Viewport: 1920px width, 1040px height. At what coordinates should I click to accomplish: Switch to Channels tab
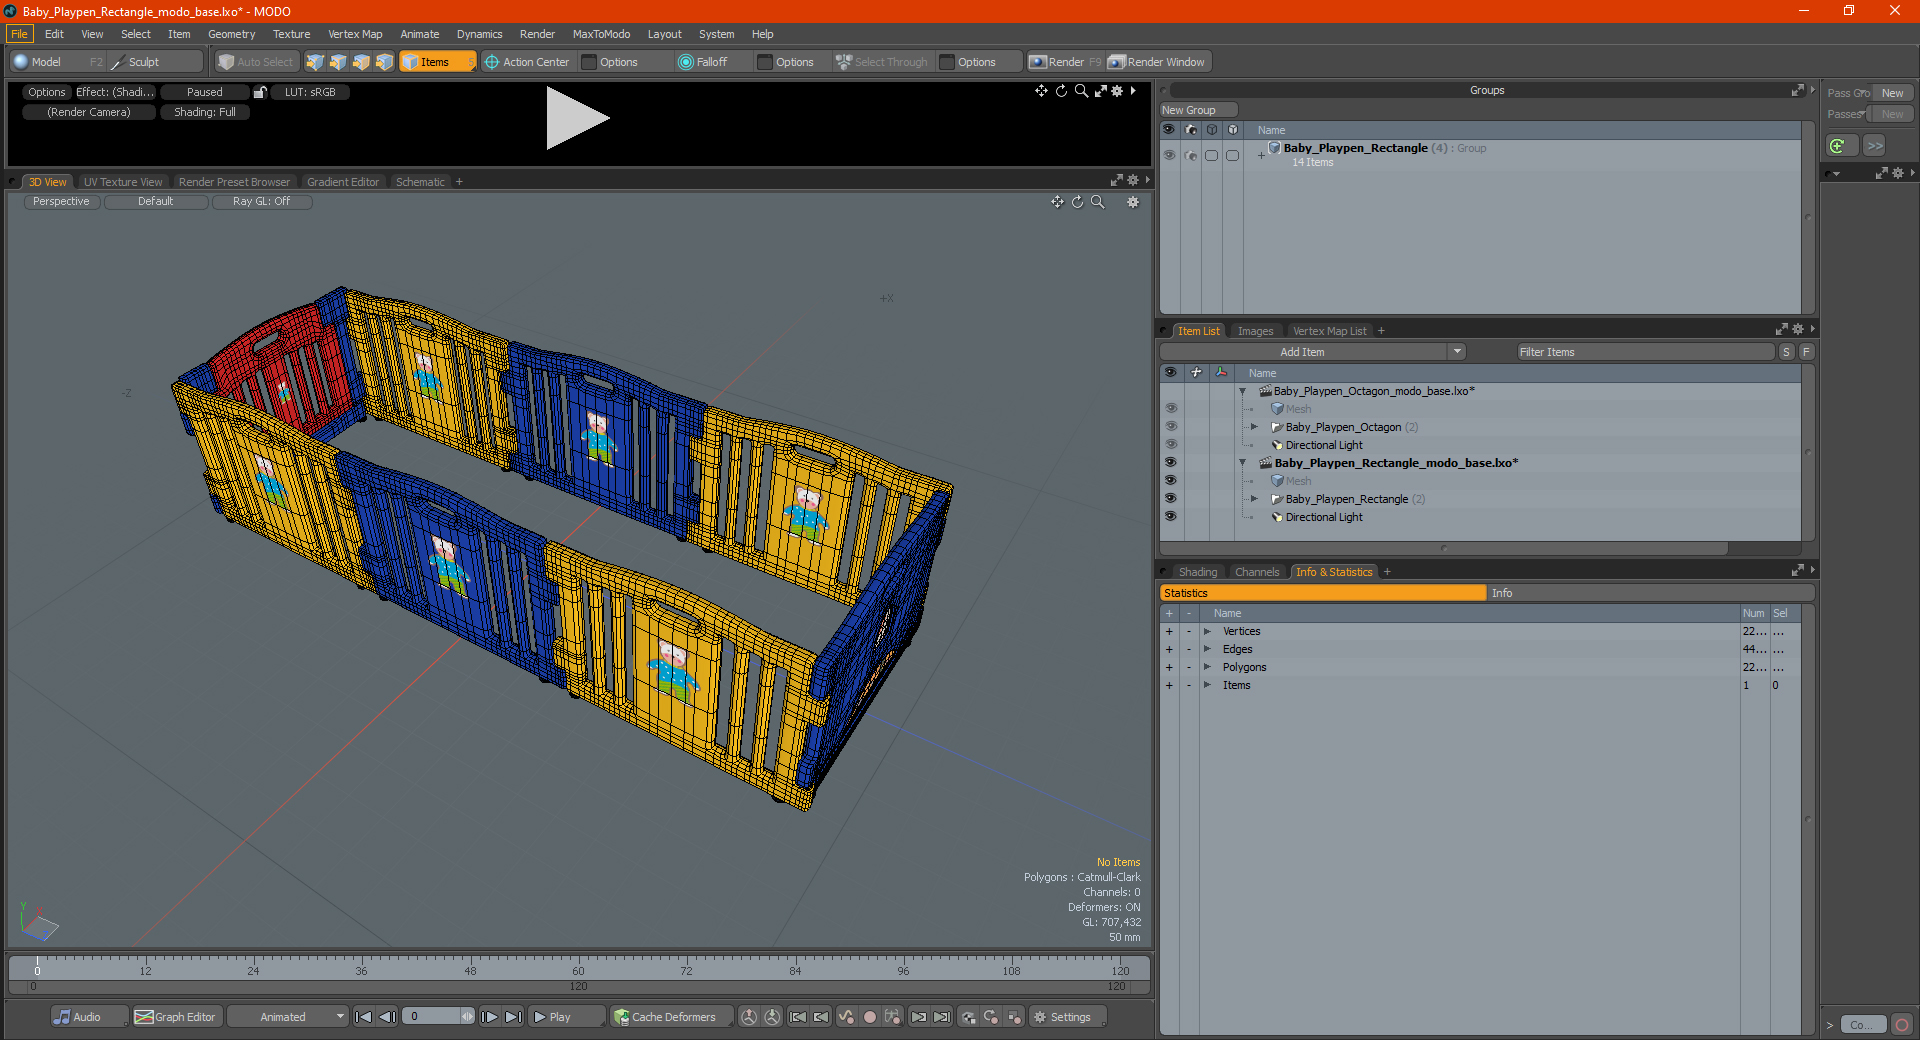click(1257, 572)
